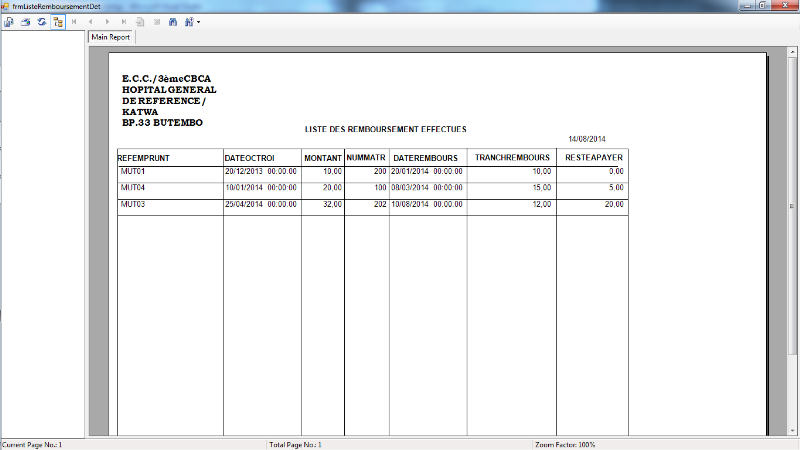The image size is (800, 450).
Task: Click the vertical scrollbar up arrow
Action: 792,52
